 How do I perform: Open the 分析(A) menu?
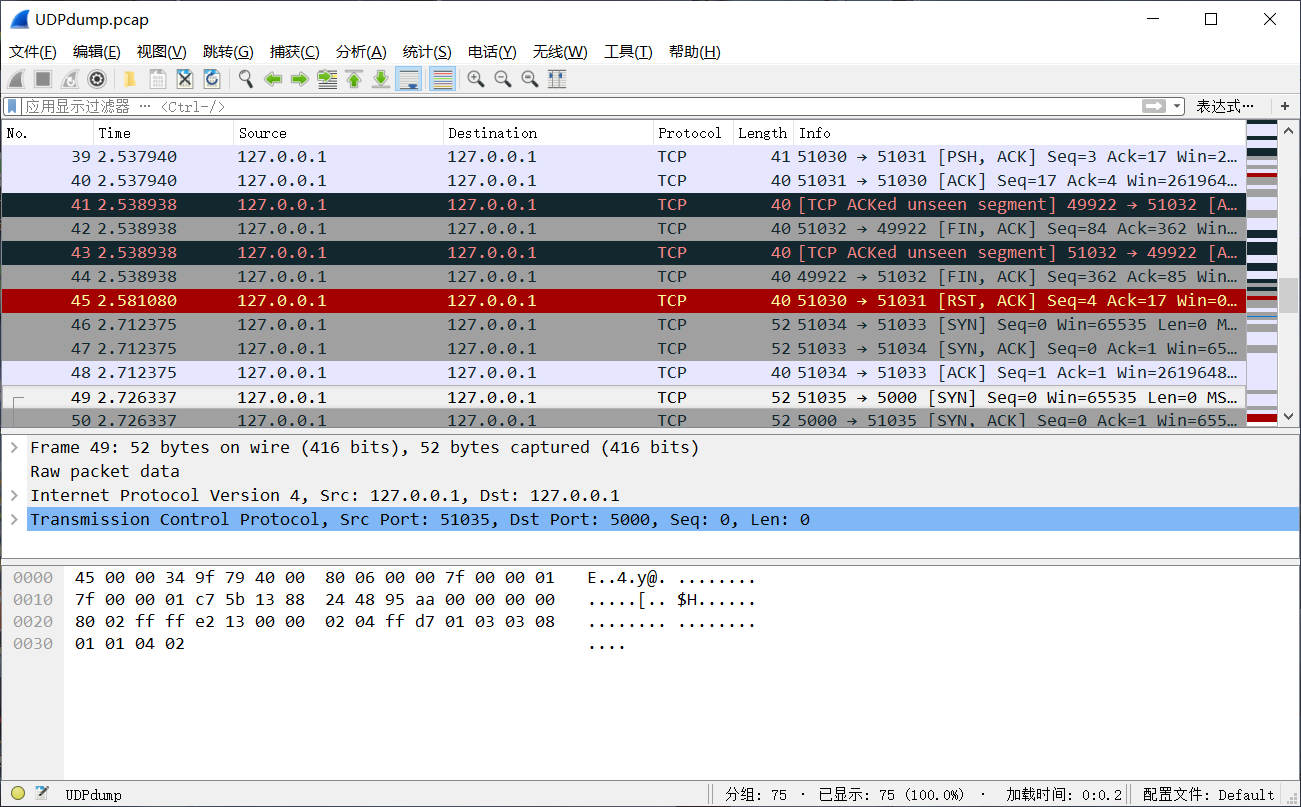[x=361, y=52]
